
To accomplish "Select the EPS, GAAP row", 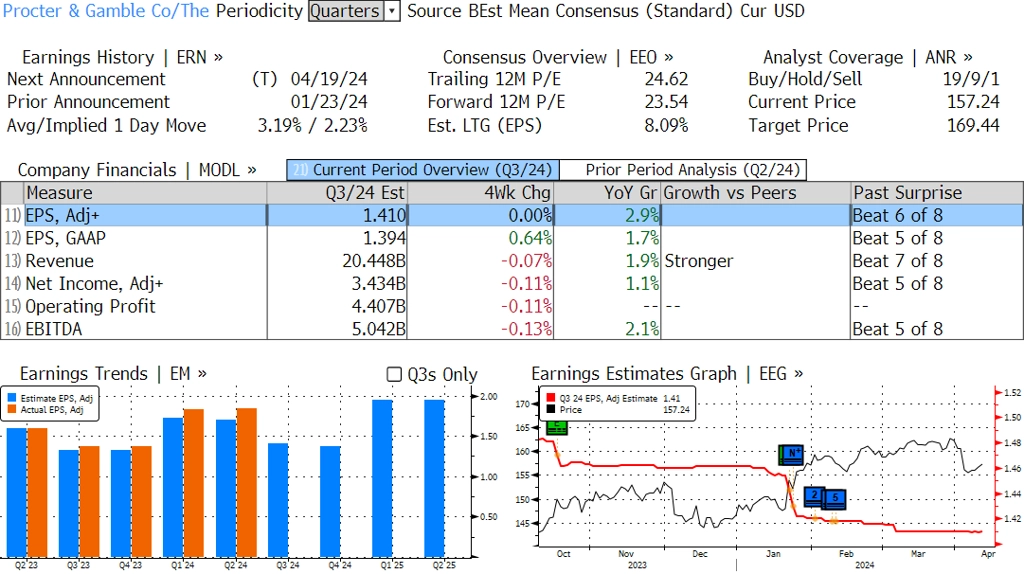I will (512, 238).
